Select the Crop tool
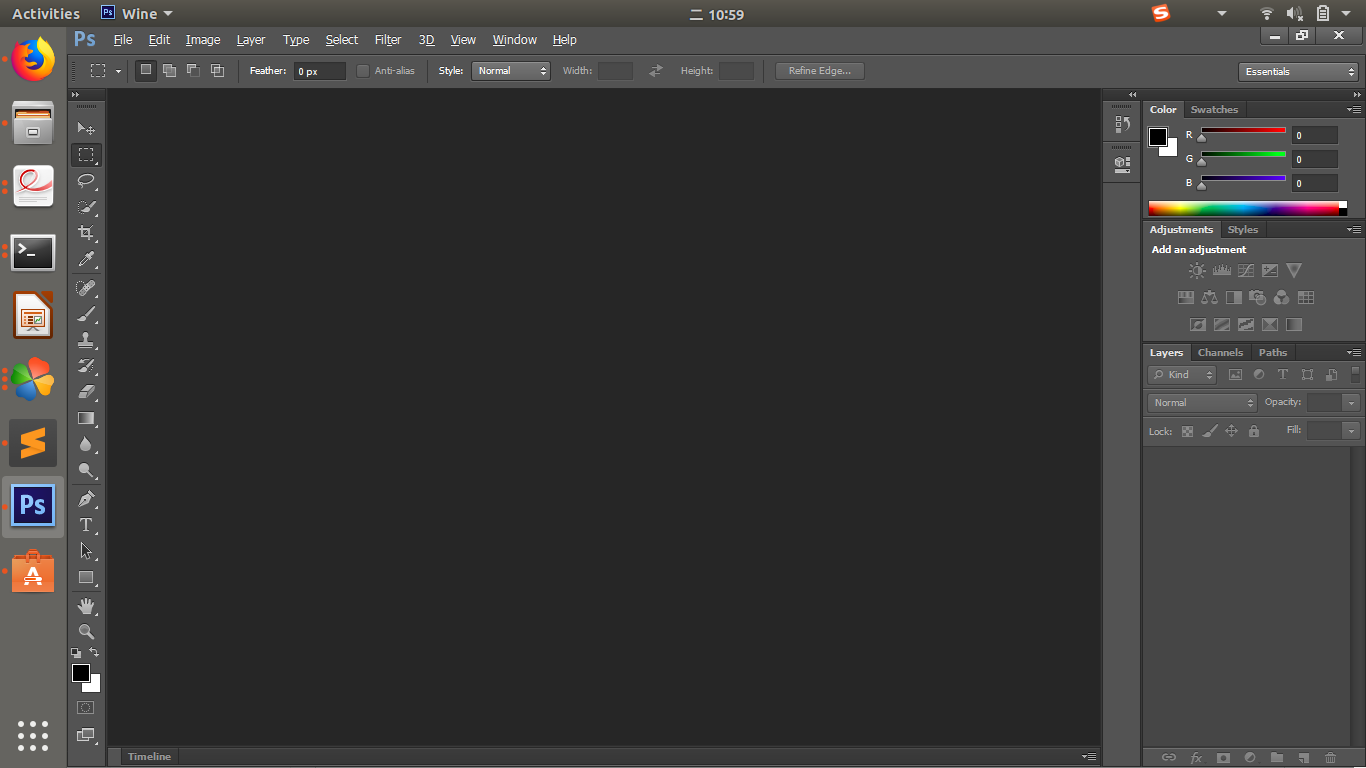 [86, 234]
